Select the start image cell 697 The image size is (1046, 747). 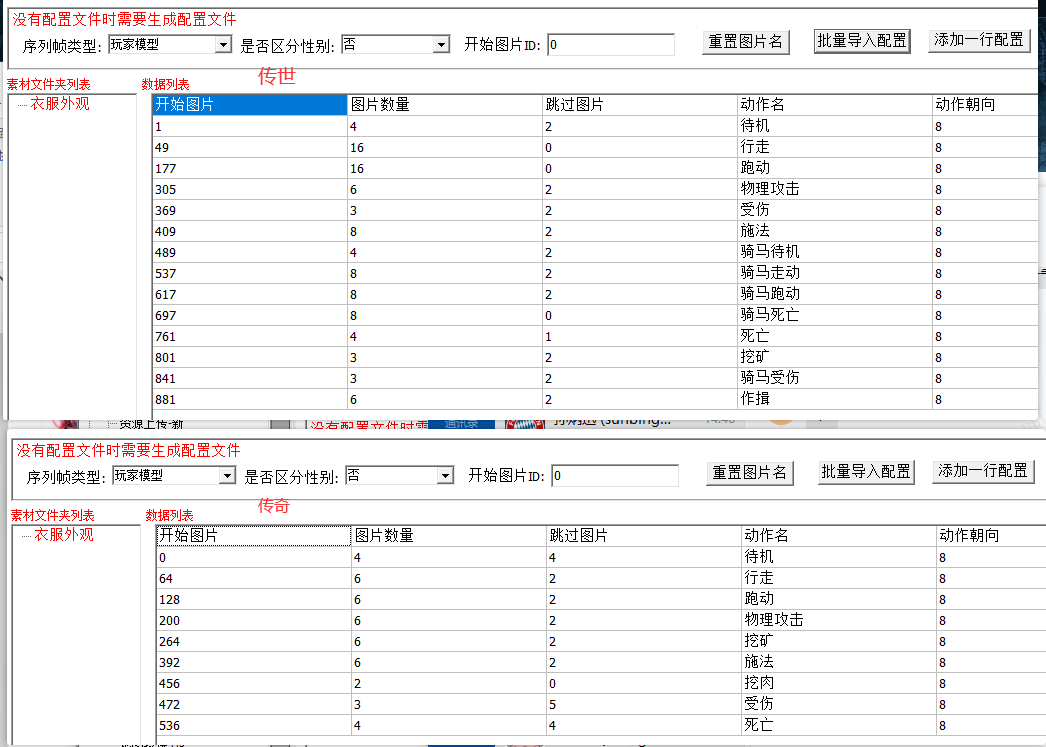[x=250, y=315]
